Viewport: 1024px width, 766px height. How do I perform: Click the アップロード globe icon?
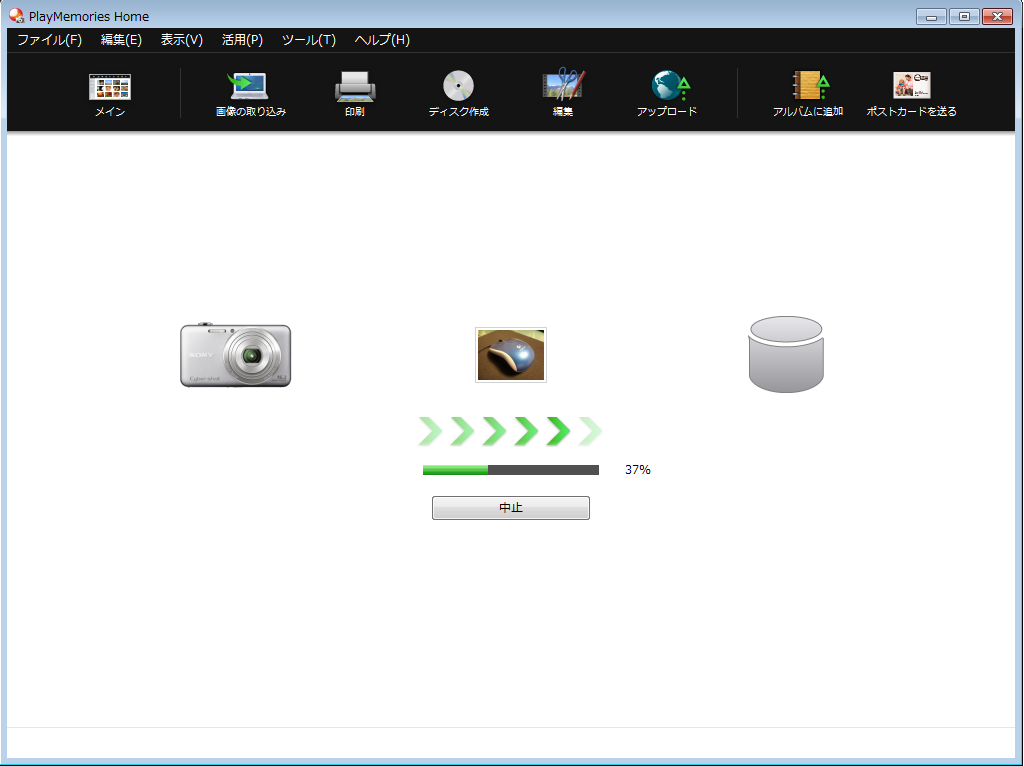670,86
